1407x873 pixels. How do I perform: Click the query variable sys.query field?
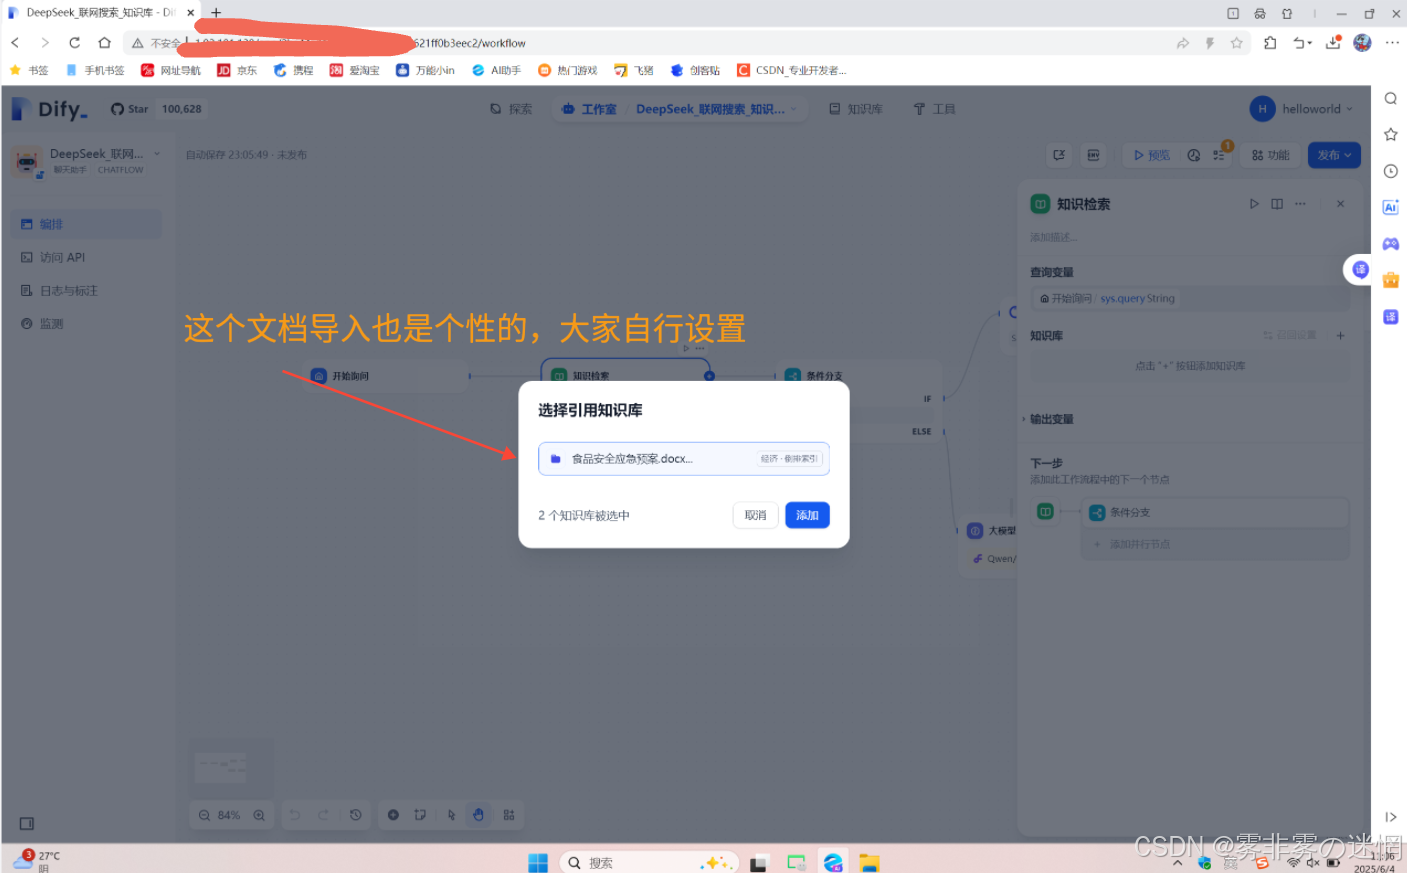(1190, 298)
